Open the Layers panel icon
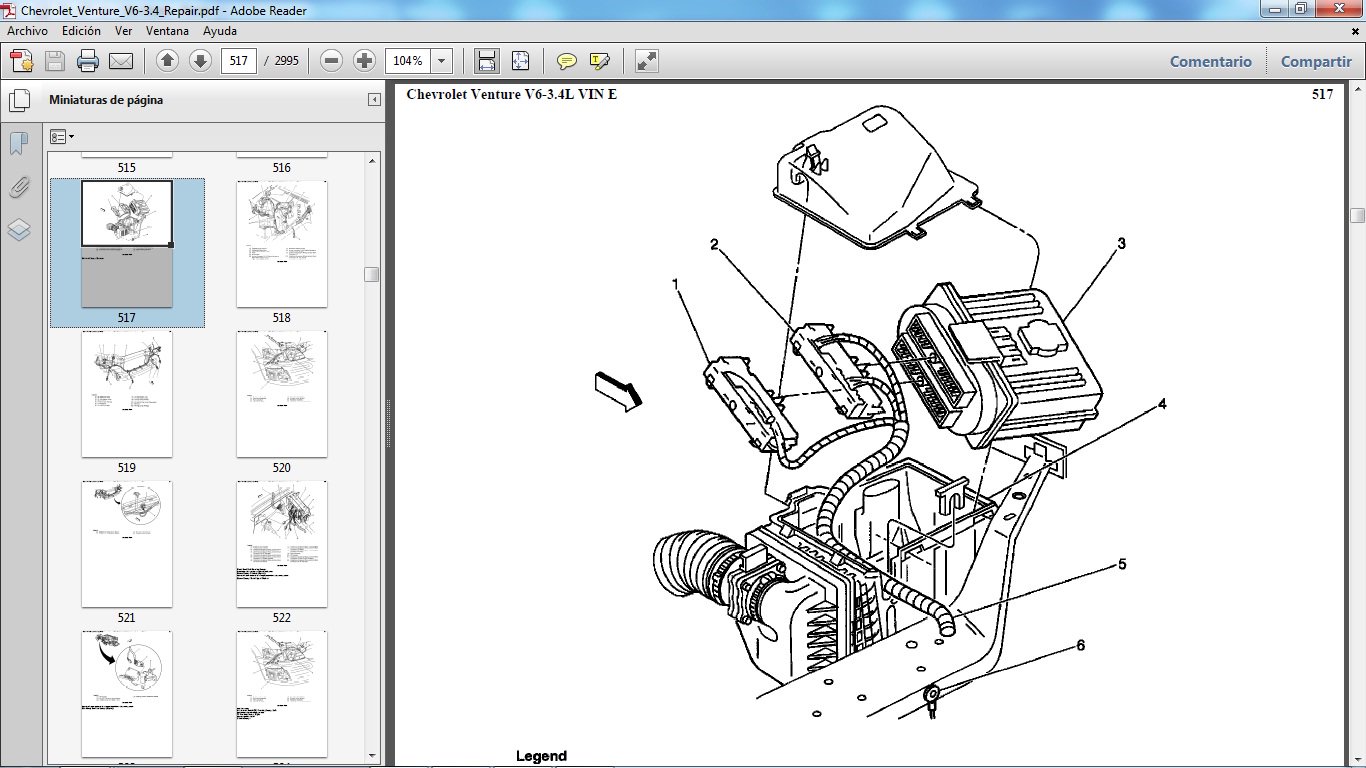Viewport: 1366px width, 768px height. click(x=19, y=230)
